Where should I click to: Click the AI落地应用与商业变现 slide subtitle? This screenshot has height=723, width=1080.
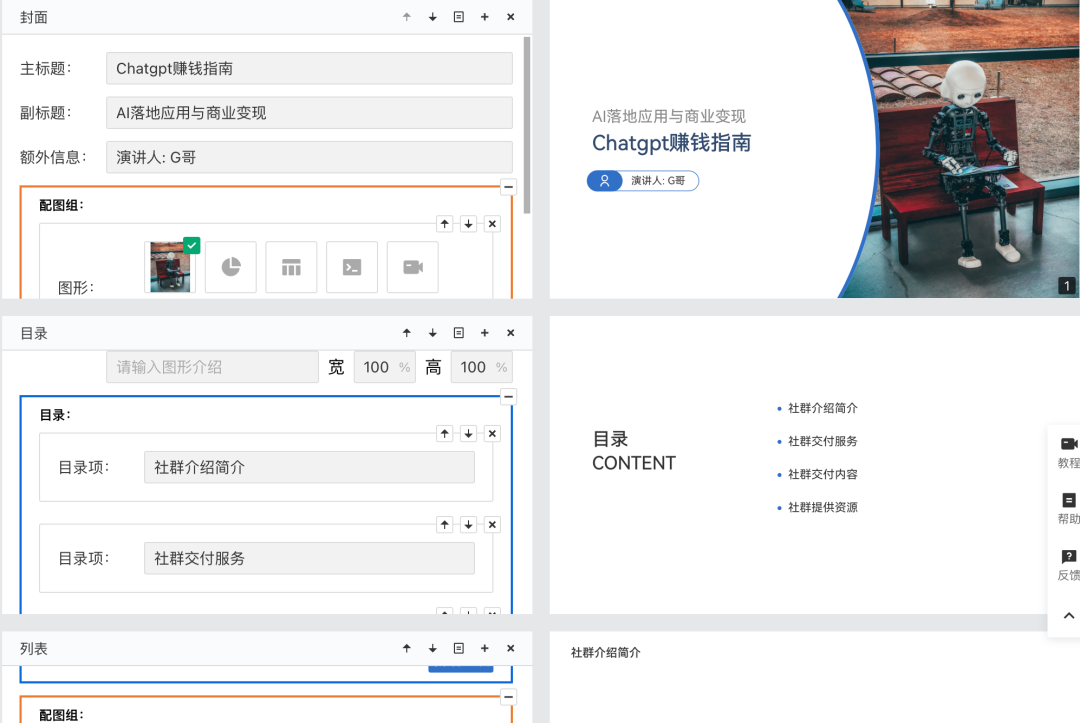669,116
